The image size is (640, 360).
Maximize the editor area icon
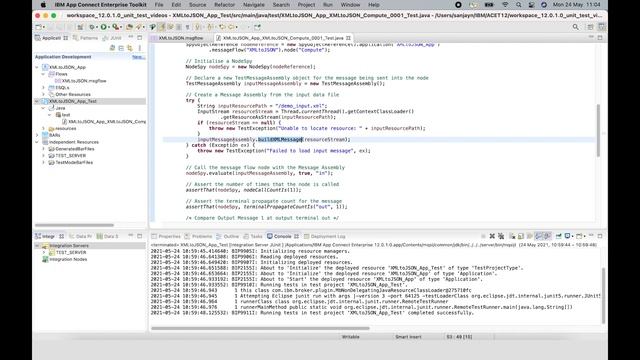600,38
